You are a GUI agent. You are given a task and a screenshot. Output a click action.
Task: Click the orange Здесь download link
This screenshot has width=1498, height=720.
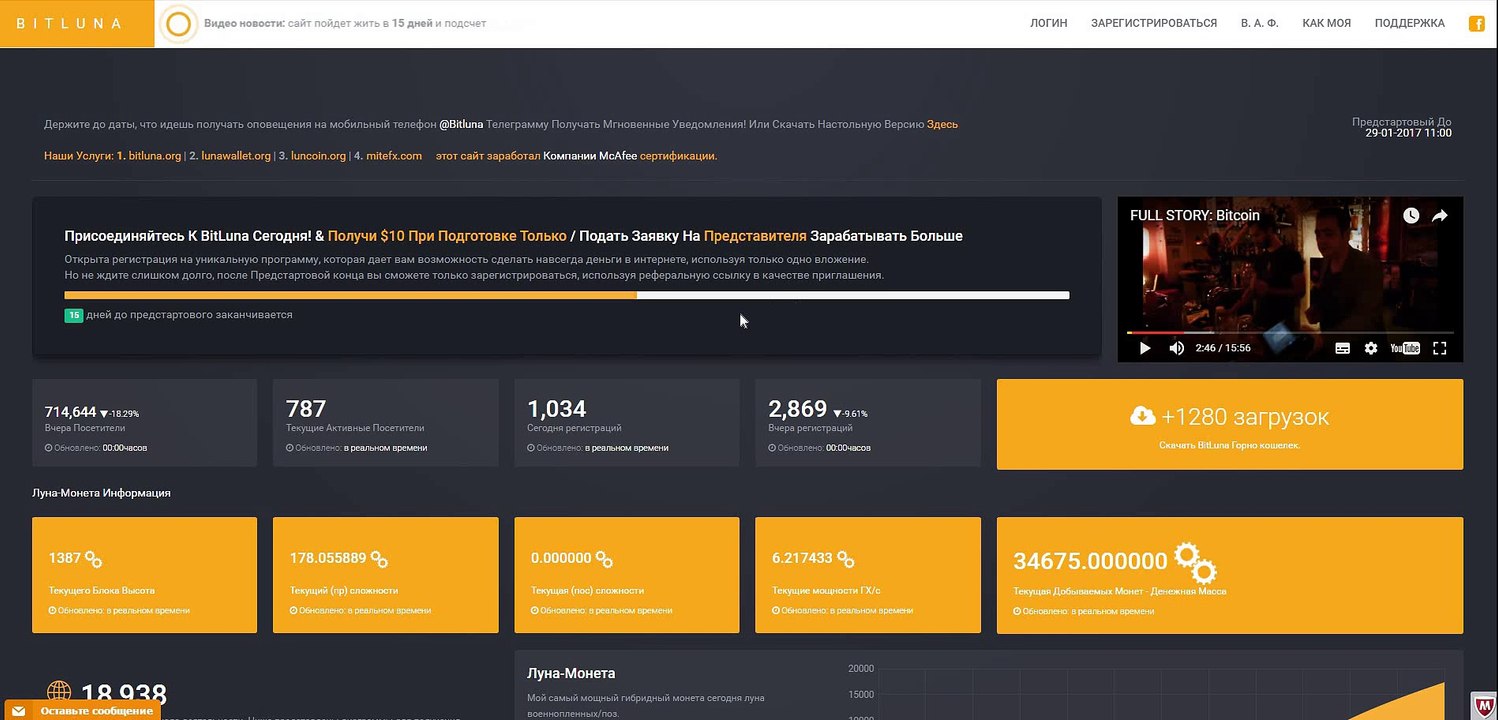tap(942, 125)
